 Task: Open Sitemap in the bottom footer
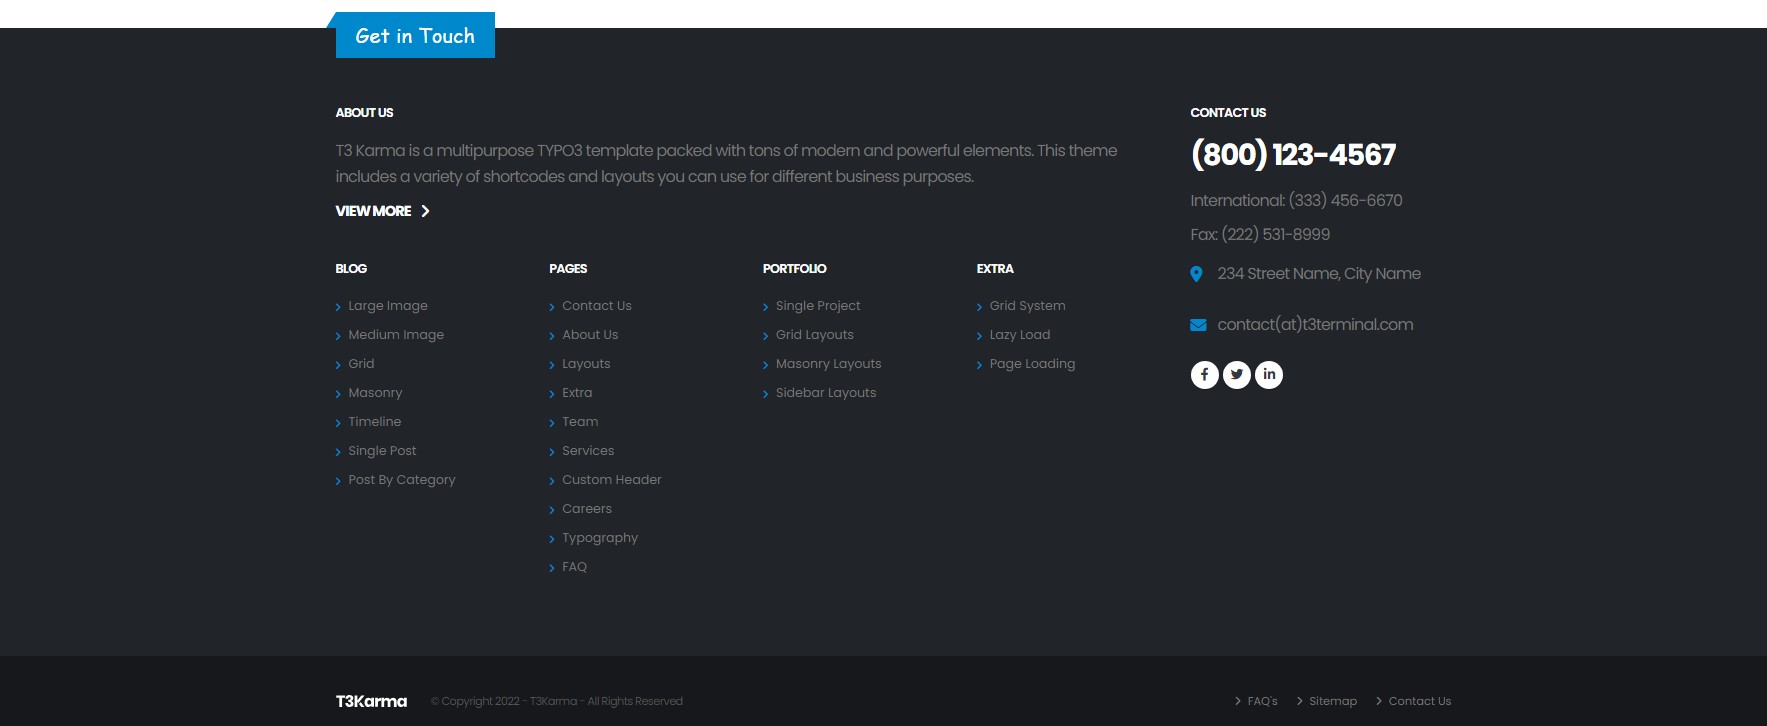(1333, 701)
